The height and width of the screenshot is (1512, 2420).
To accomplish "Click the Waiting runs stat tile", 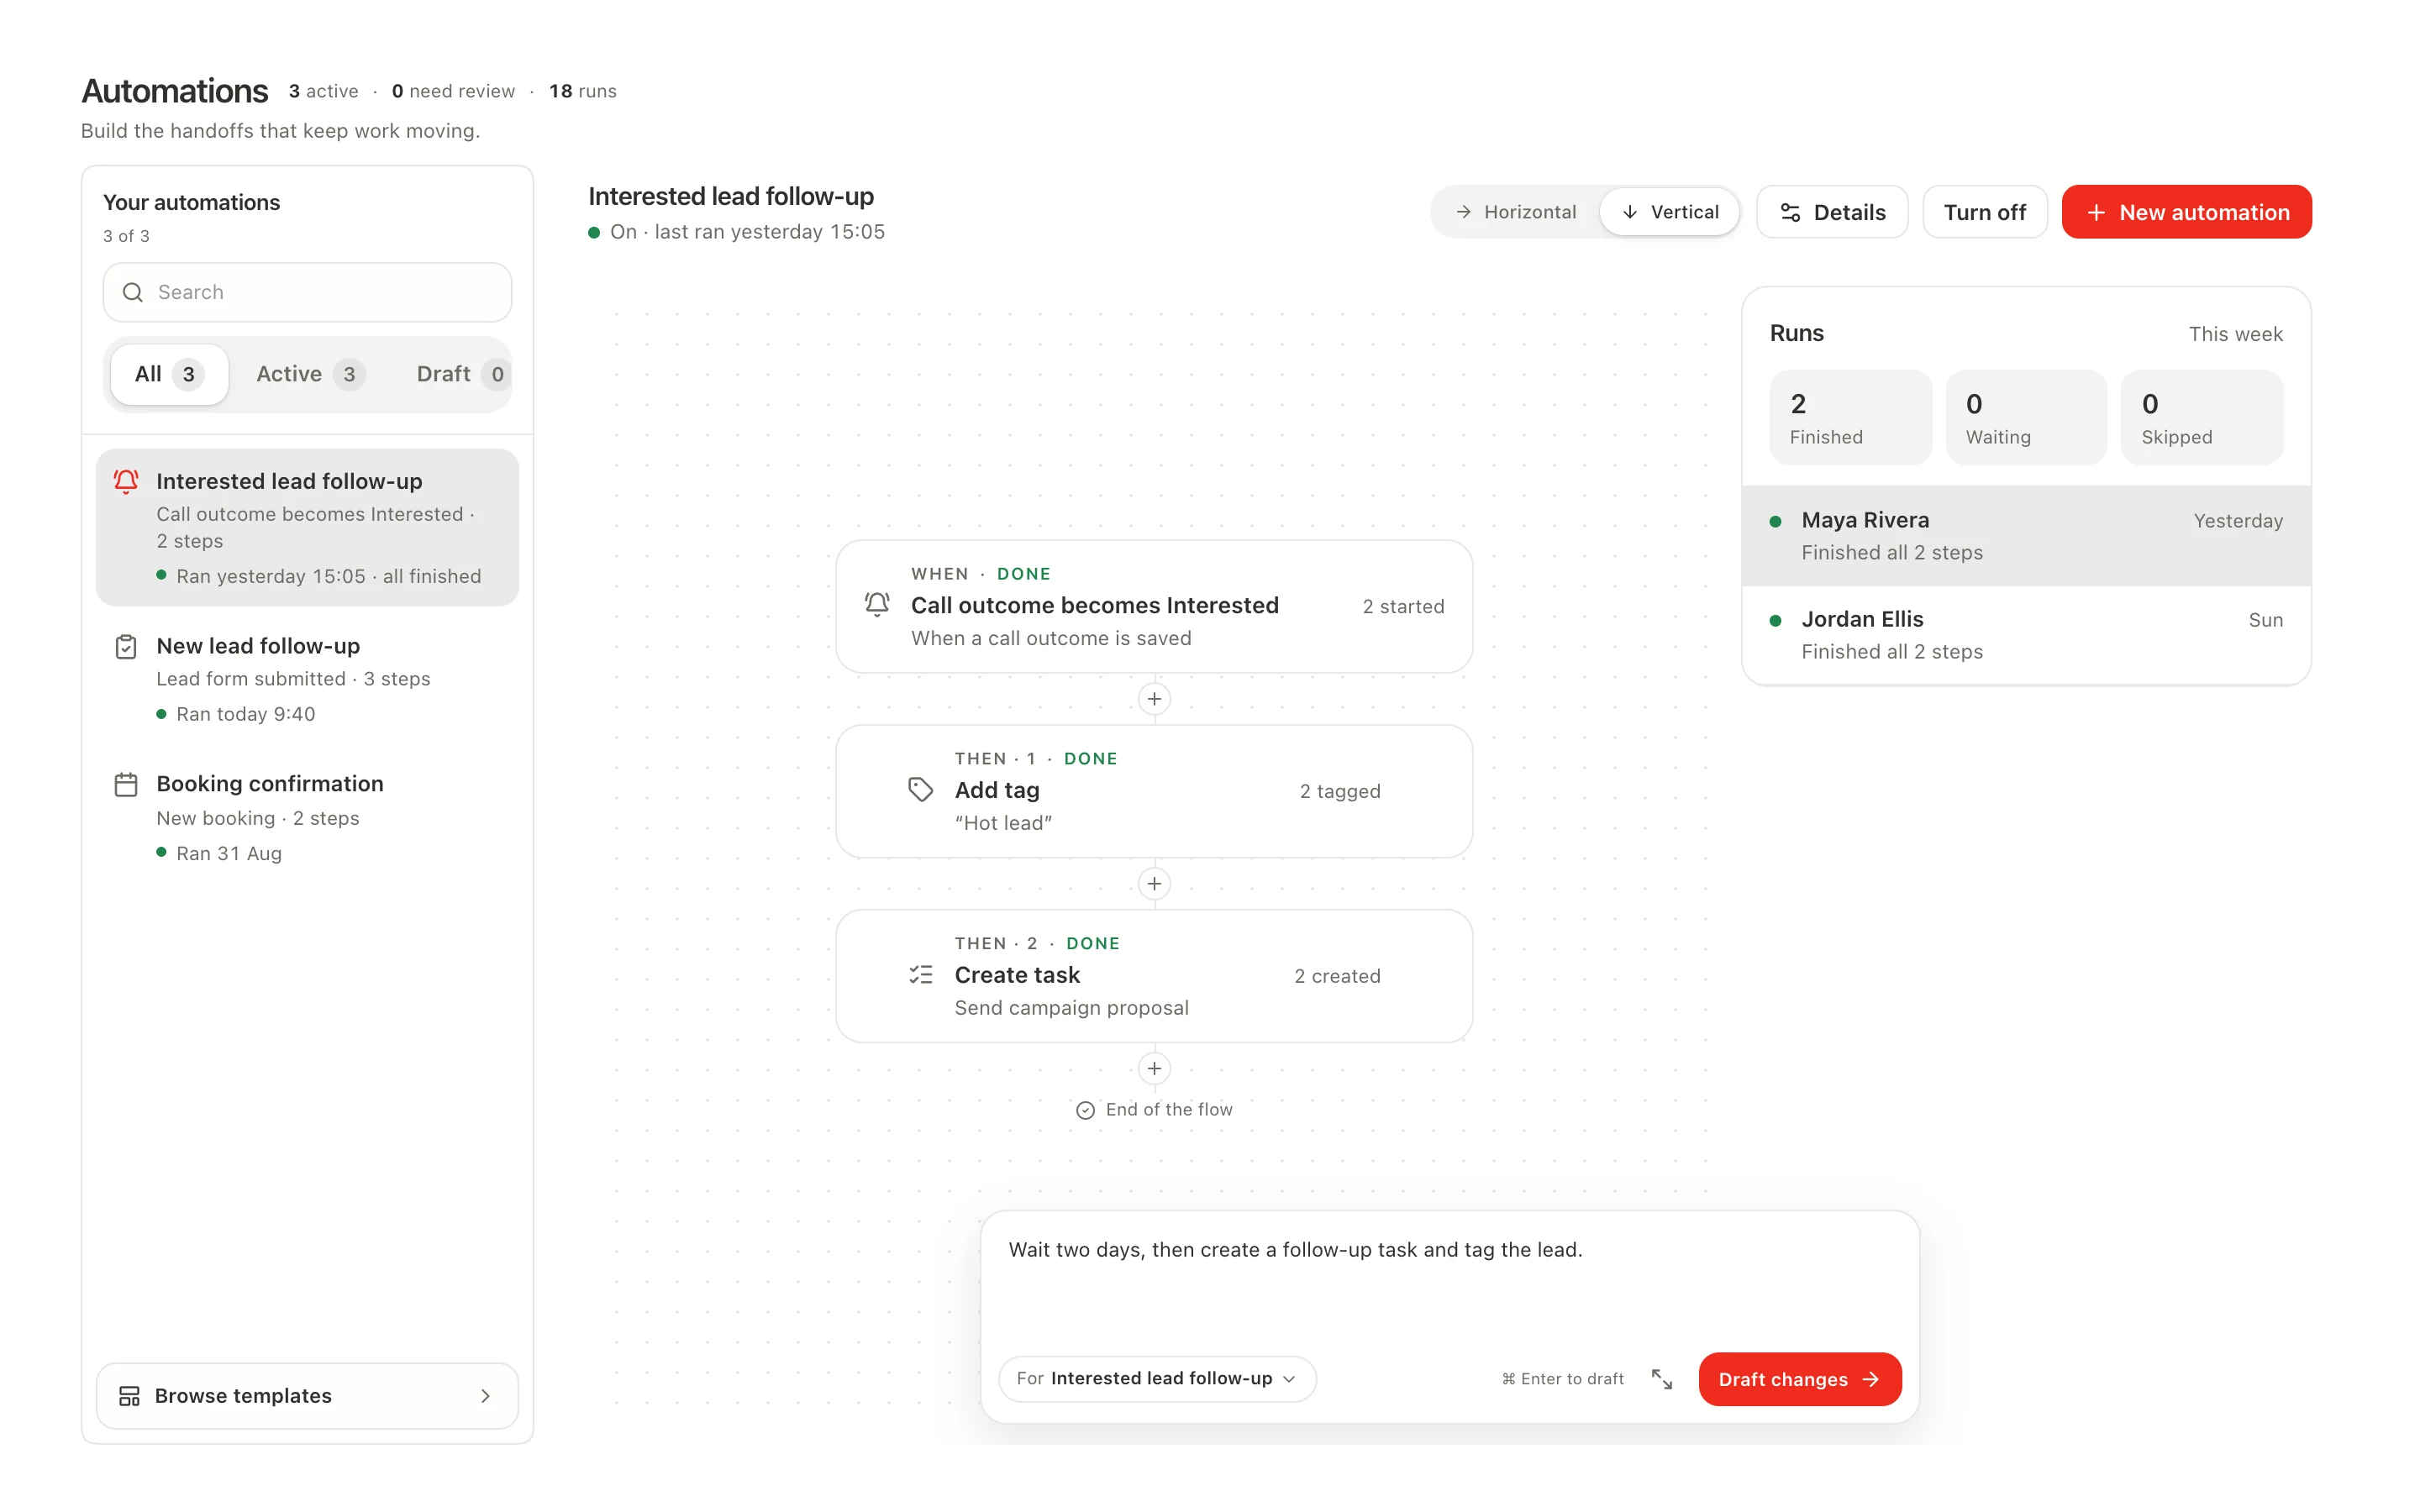I will click(2026, 417).
